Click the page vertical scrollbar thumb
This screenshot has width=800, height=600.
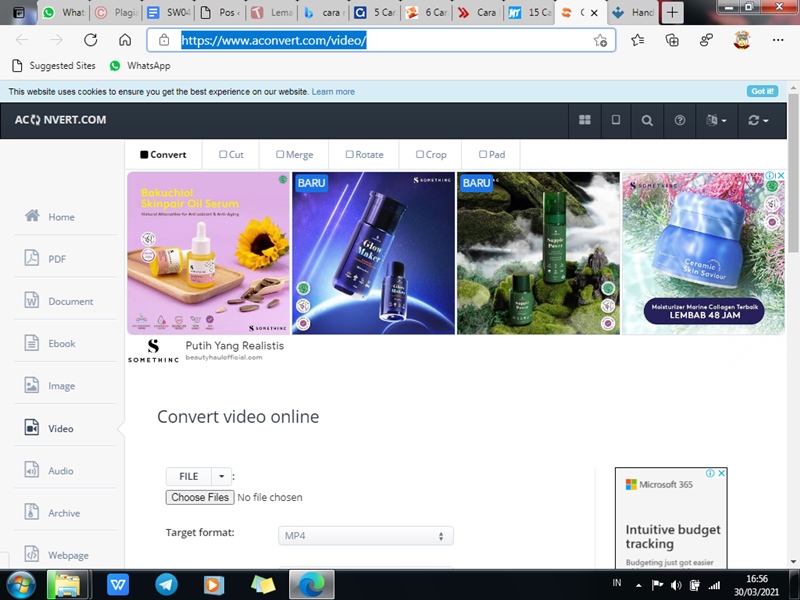click(x=793, y=173)
